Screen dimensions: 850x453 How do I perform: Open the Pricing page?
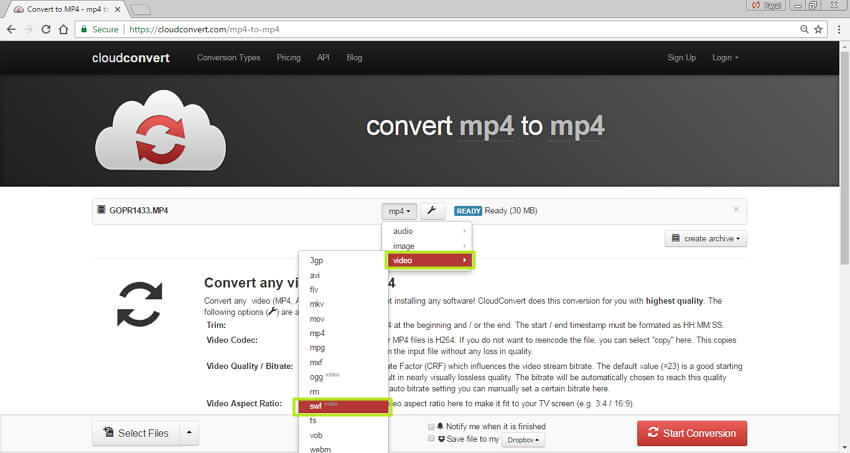coord(288,57)
